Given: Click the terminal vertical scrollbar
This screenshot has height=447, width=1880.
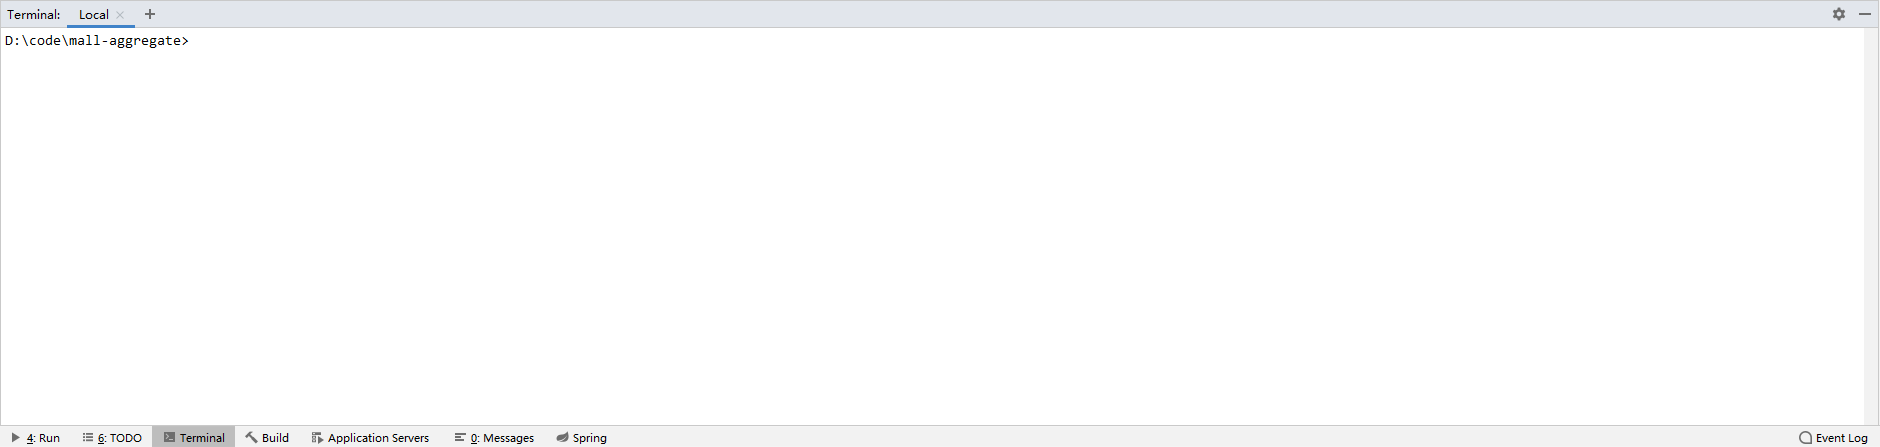Looking at the screenshot, I should coord(1871,226).
